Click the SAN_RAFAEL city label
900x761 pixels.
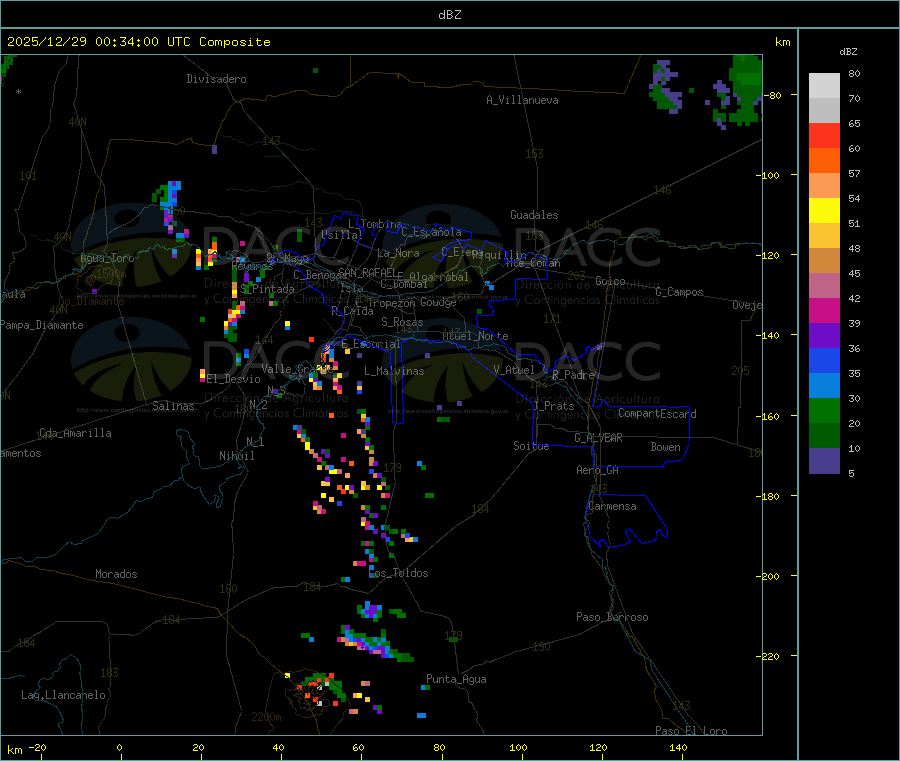367,272
